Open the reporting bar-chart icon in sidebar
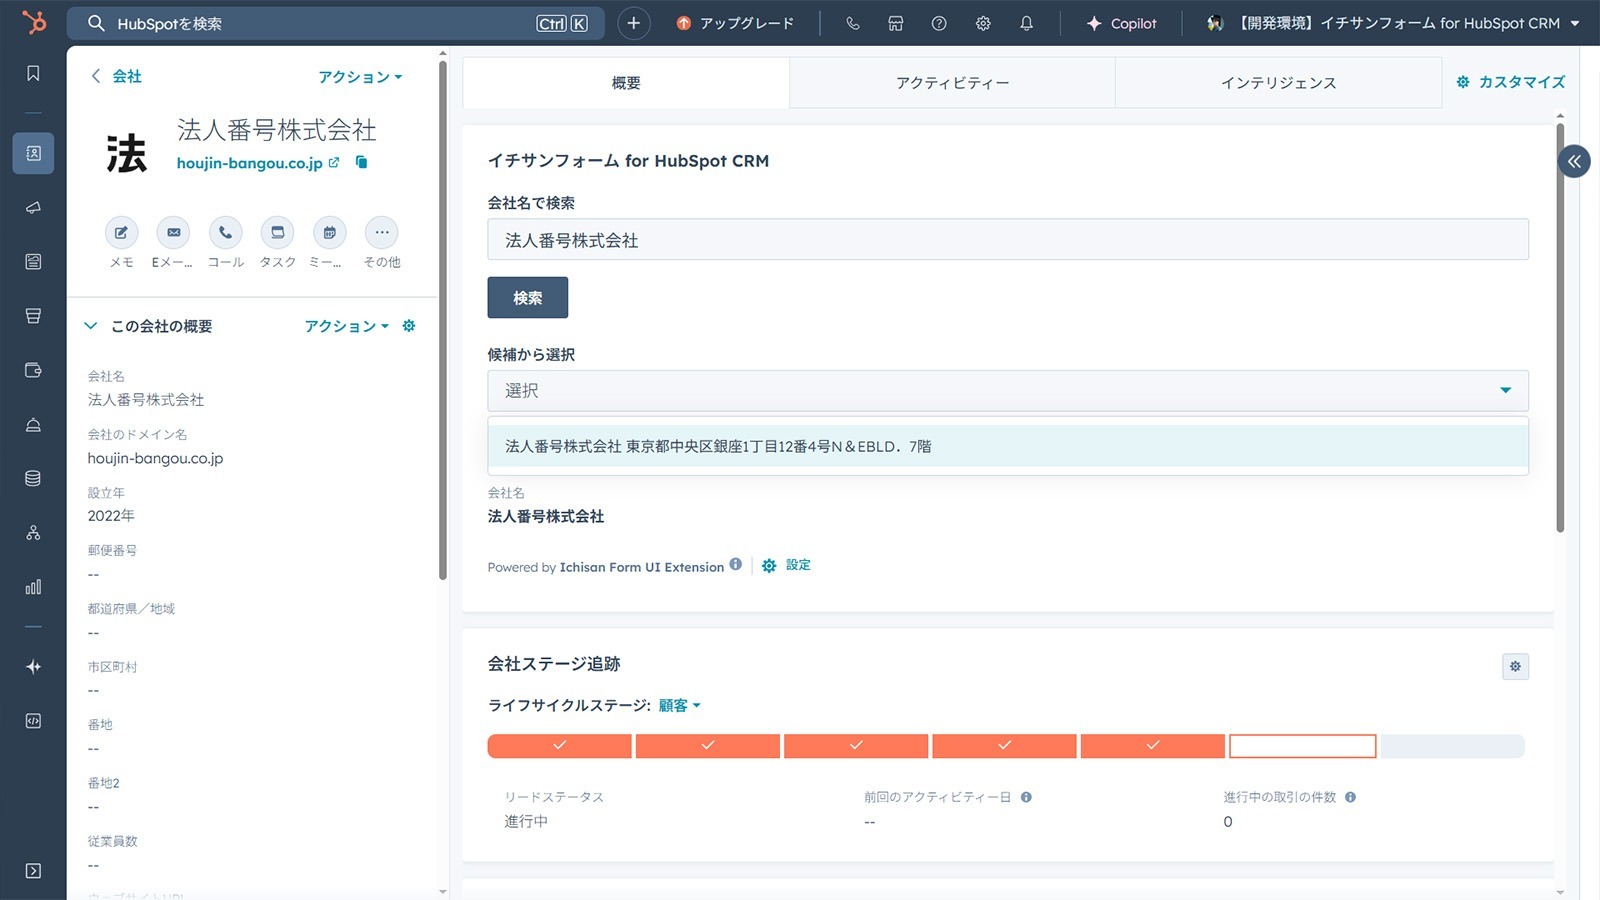Viewport: 1600px width, 900px height. click(x=33, y=587)
